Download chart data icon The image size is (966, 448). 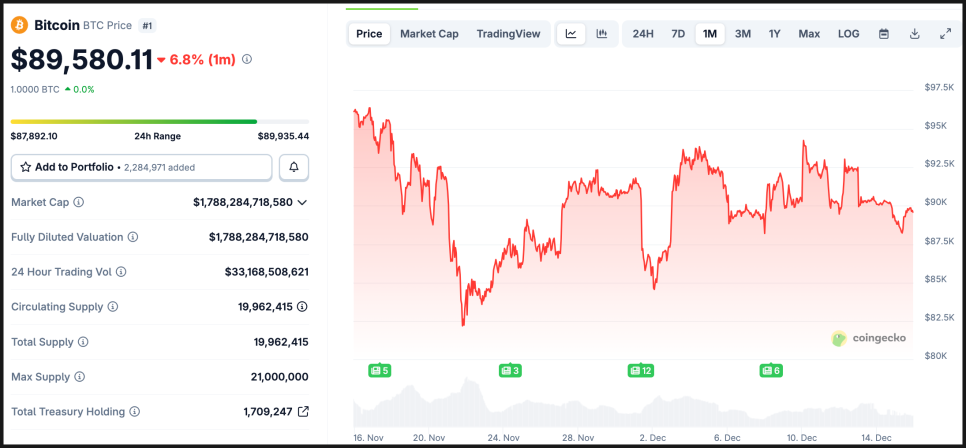tap(915, 34)
